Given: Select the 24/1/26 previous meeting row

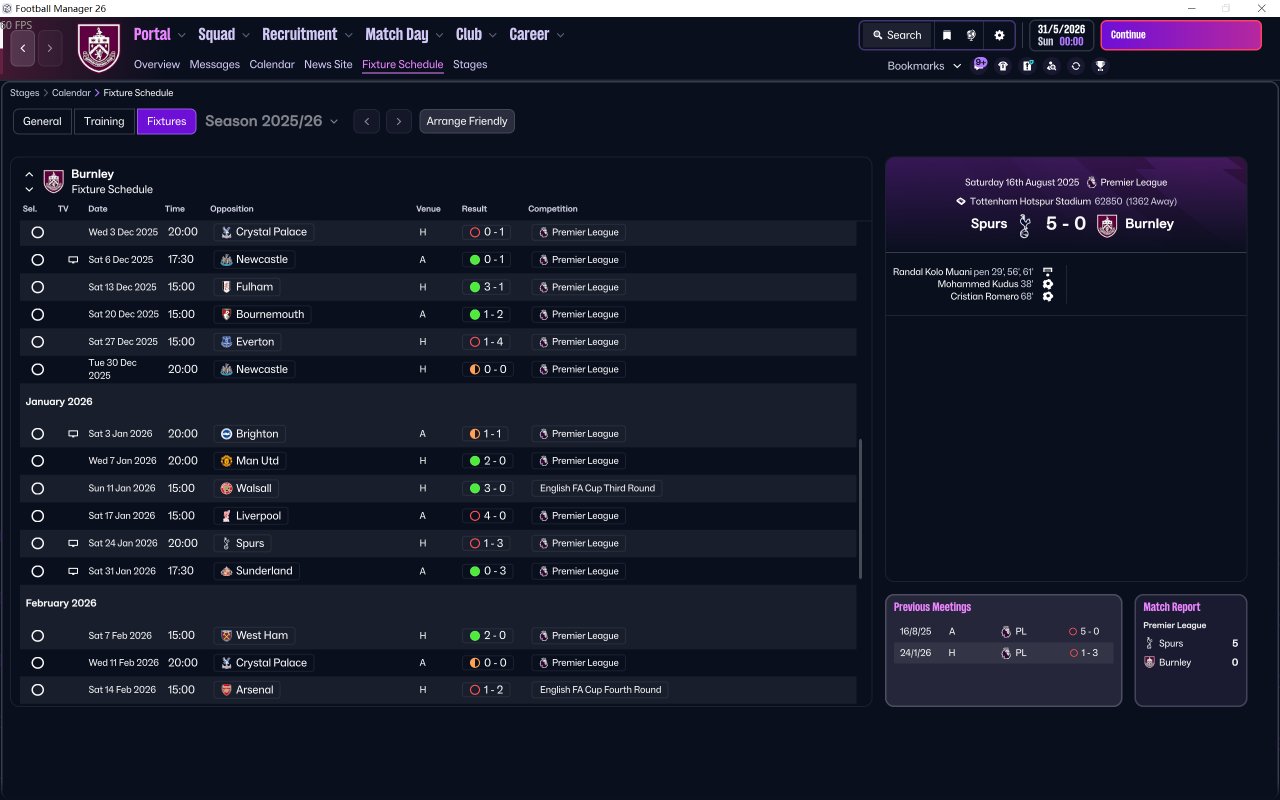Looking at the screenshot, I should click(1003, 653).
